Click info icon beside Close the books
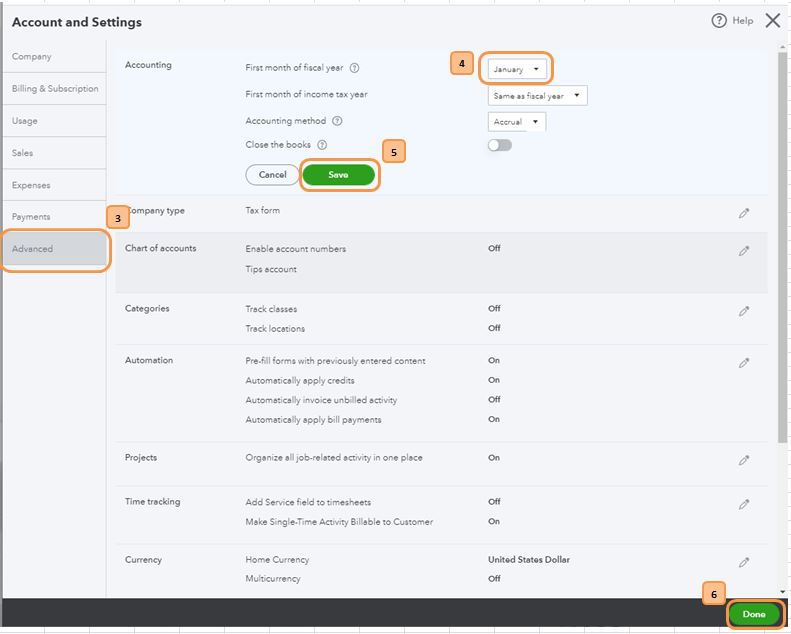Viewport: 791px width, 634px height. pos(323,145)
